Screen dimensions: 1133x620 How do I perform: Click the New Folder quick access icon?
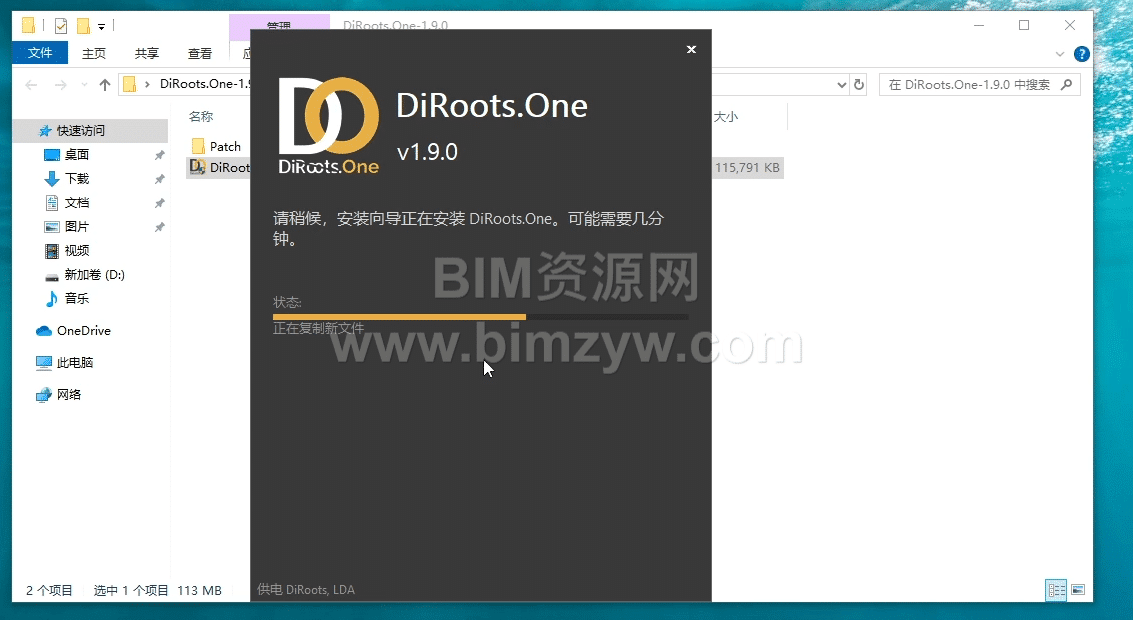pos(84,26)
